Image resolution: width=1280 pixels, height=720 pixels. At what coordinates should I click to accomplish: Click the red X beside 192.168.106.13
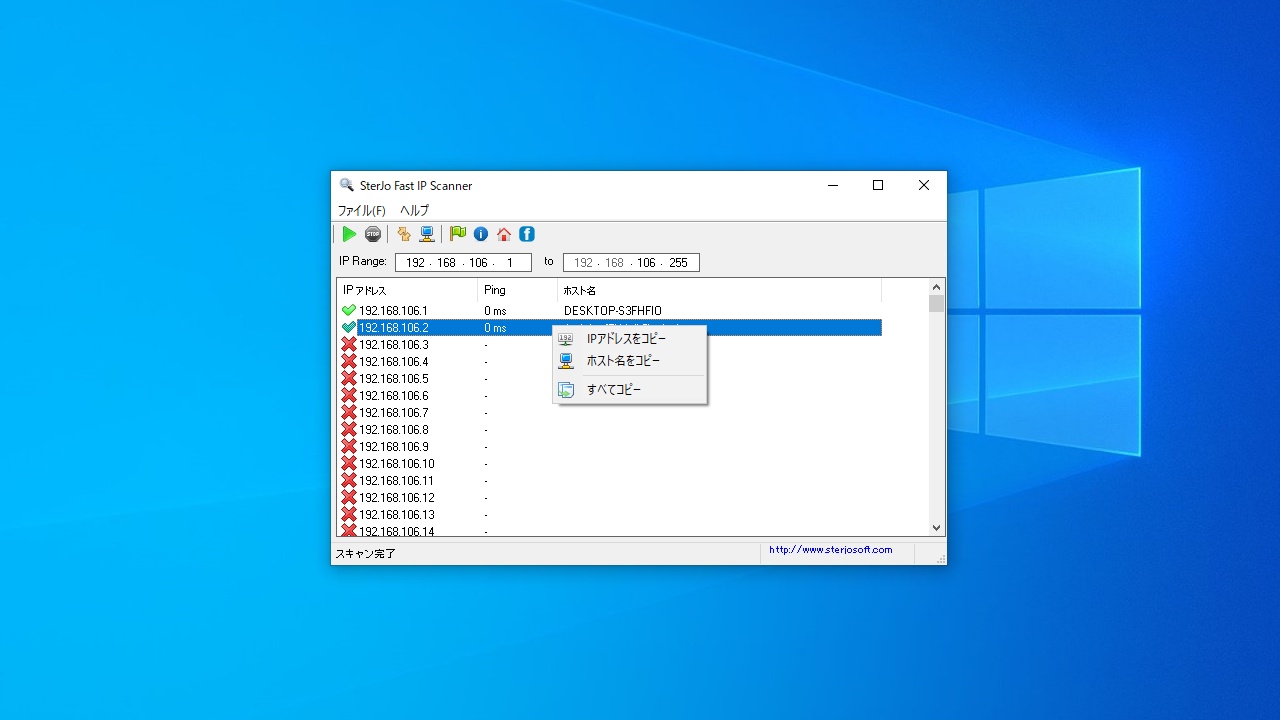tap(349, 514)
